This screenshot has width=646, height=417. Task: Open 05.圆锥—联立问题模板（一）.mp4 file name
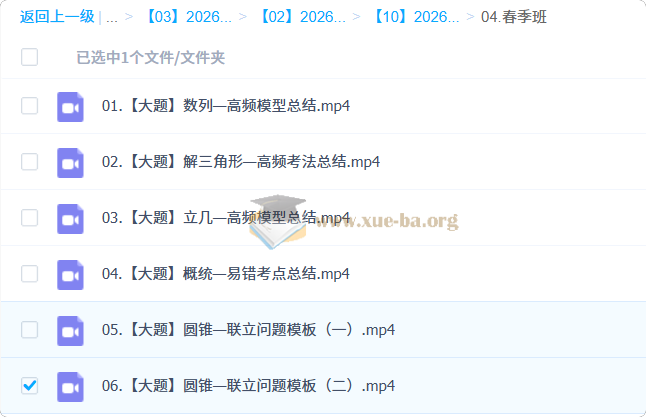pyautogui.click(x=248, y=330)
